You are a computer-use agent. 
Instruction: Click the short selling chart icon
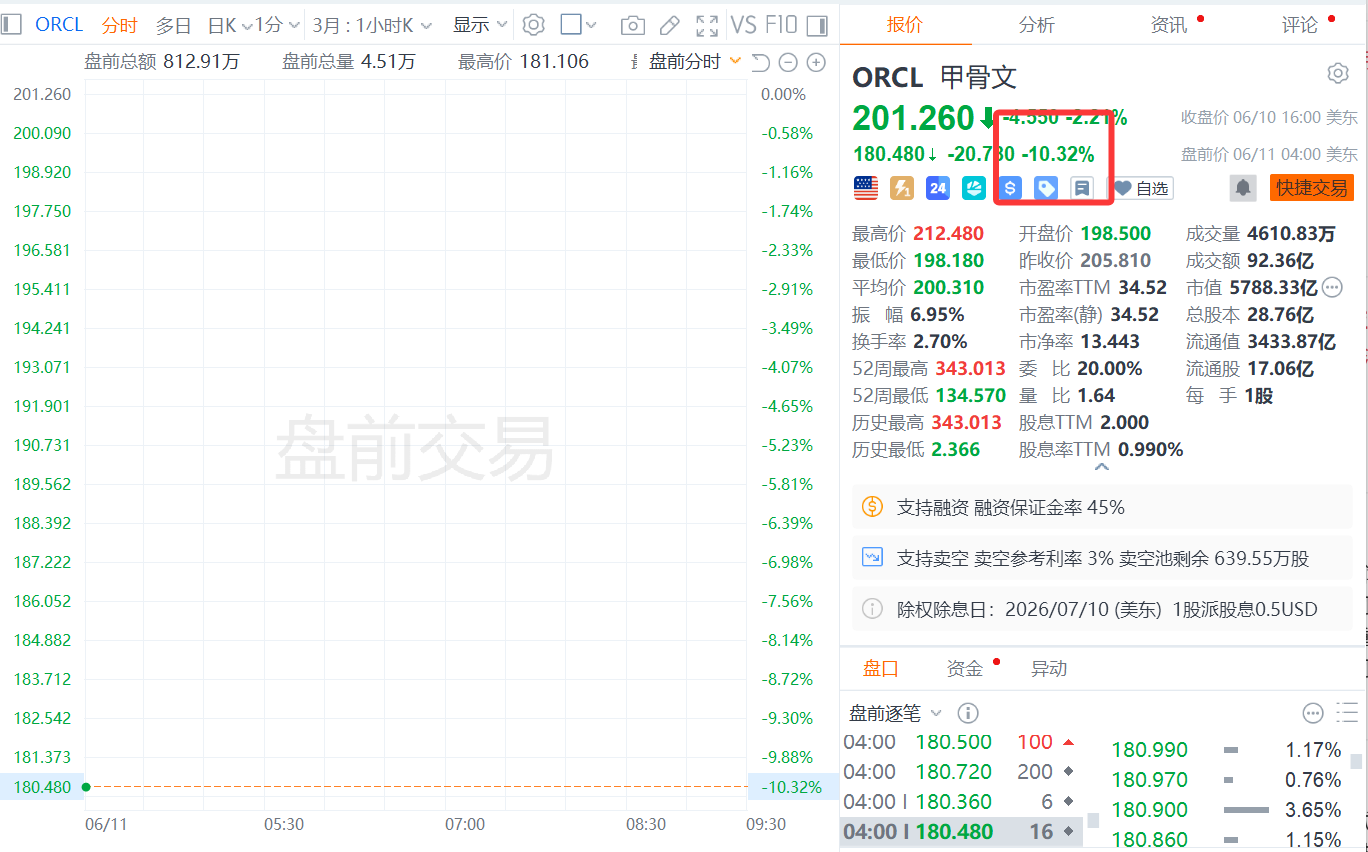pyautogui.click(x=872, y=557)
